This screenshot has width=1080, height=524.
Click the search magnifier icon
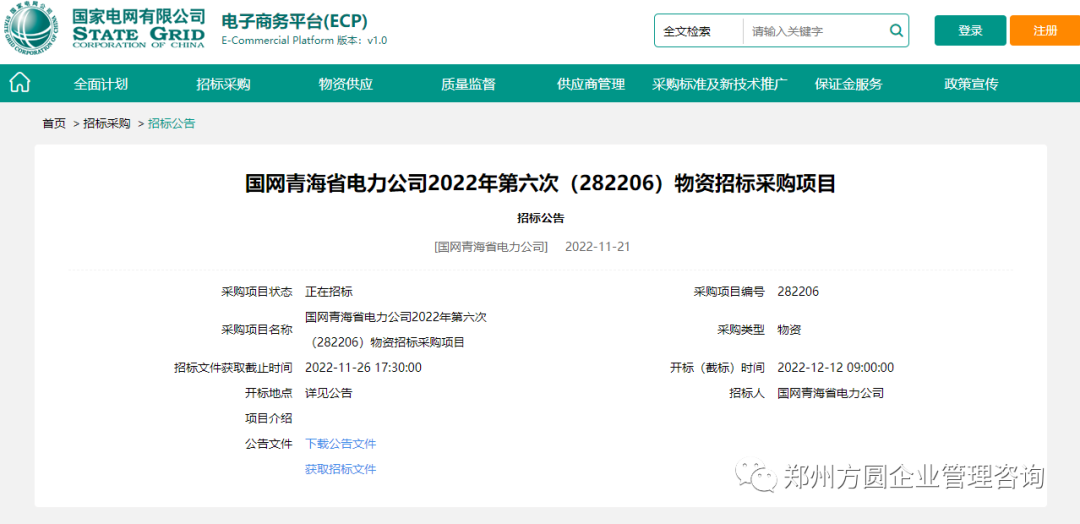pyautogui.click(x=896, y=30)
